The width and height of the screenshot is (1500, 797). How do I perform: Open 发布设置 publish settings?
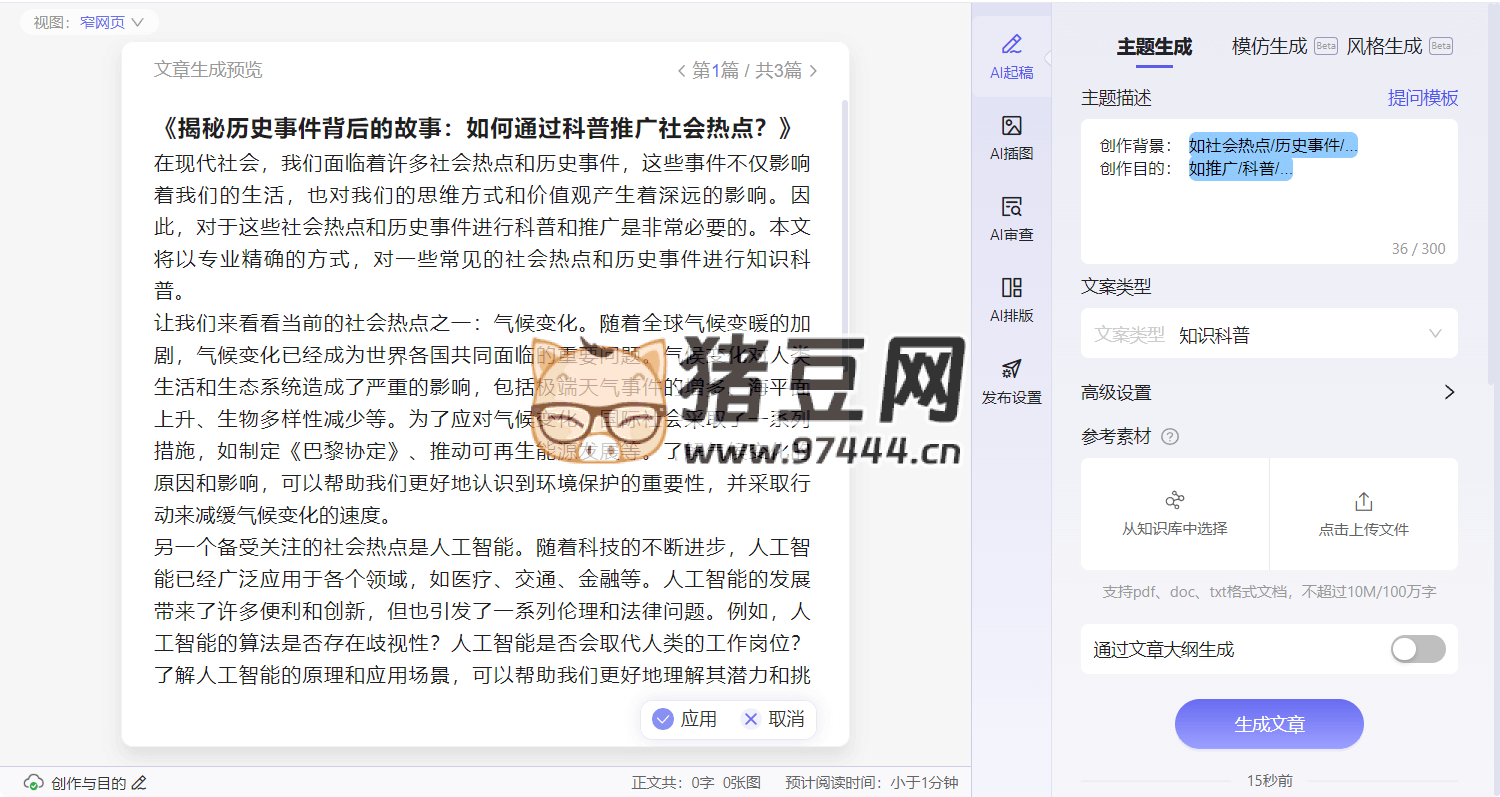coord(1011,381)
